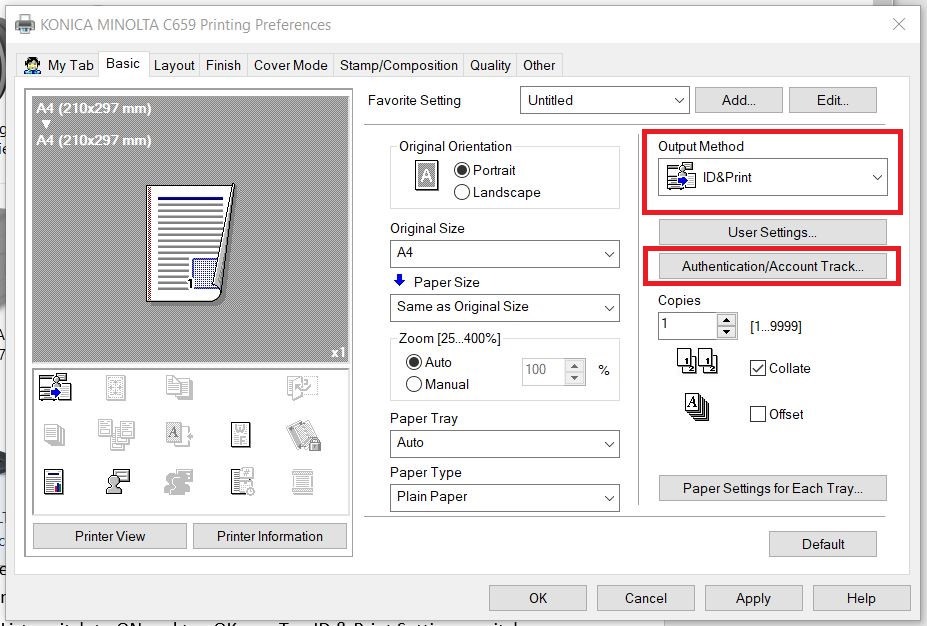This screenshot has width=927, height=626.
Task: Switch to the Layout tab
Action: click(174, 65)
